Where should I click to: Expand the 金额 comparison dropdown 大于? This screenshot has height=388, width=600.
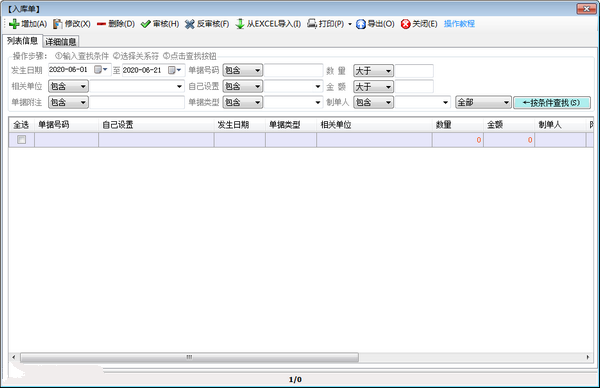coord(373,87)
